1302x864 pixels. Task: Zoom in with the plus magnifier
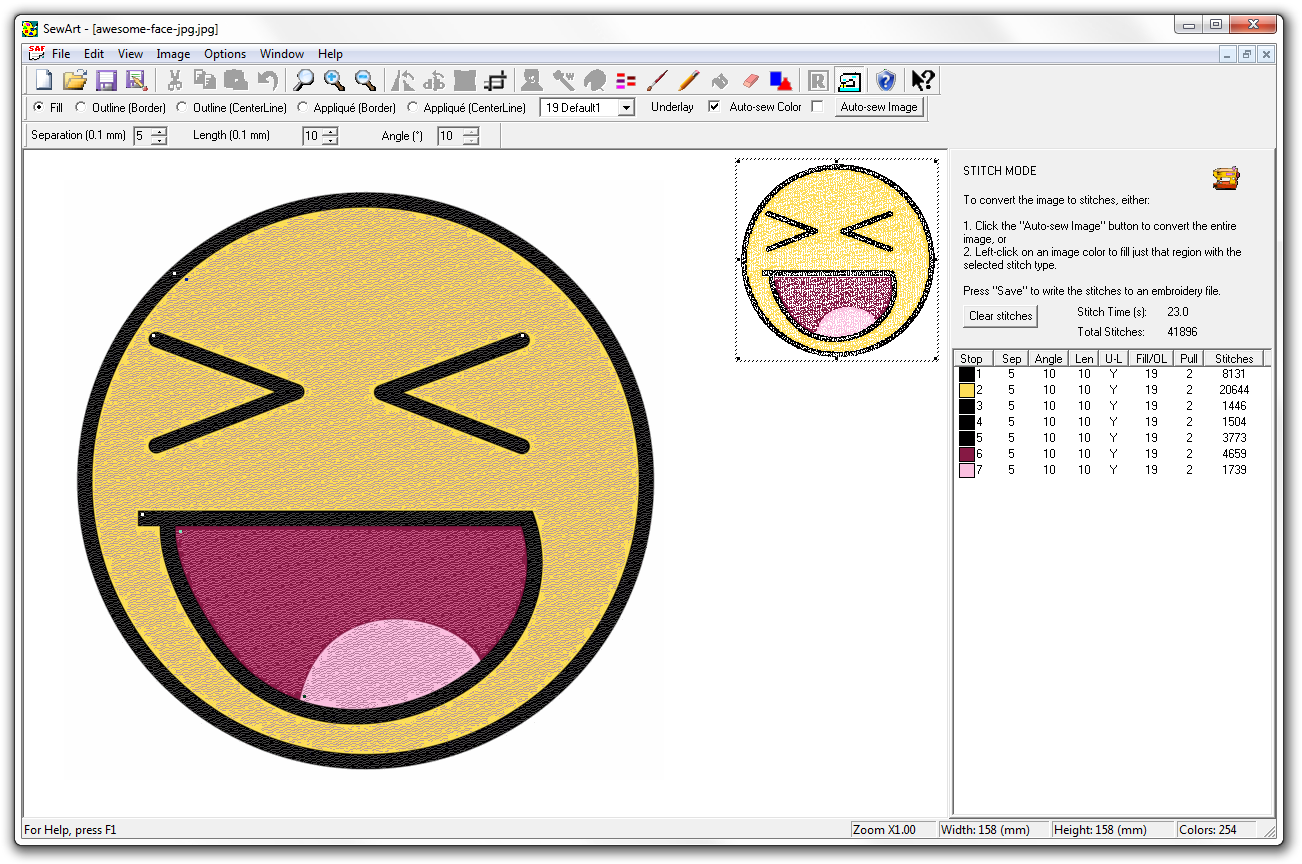click(x=334, y=80)
